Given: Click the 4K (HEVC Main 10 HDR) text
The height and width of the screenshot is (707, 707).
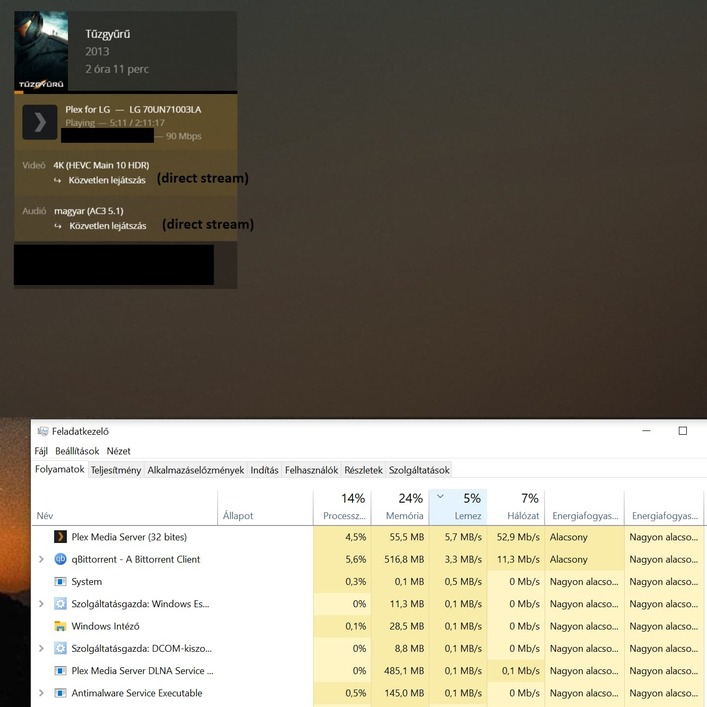Looking at the screenshot, I should 101,165.
